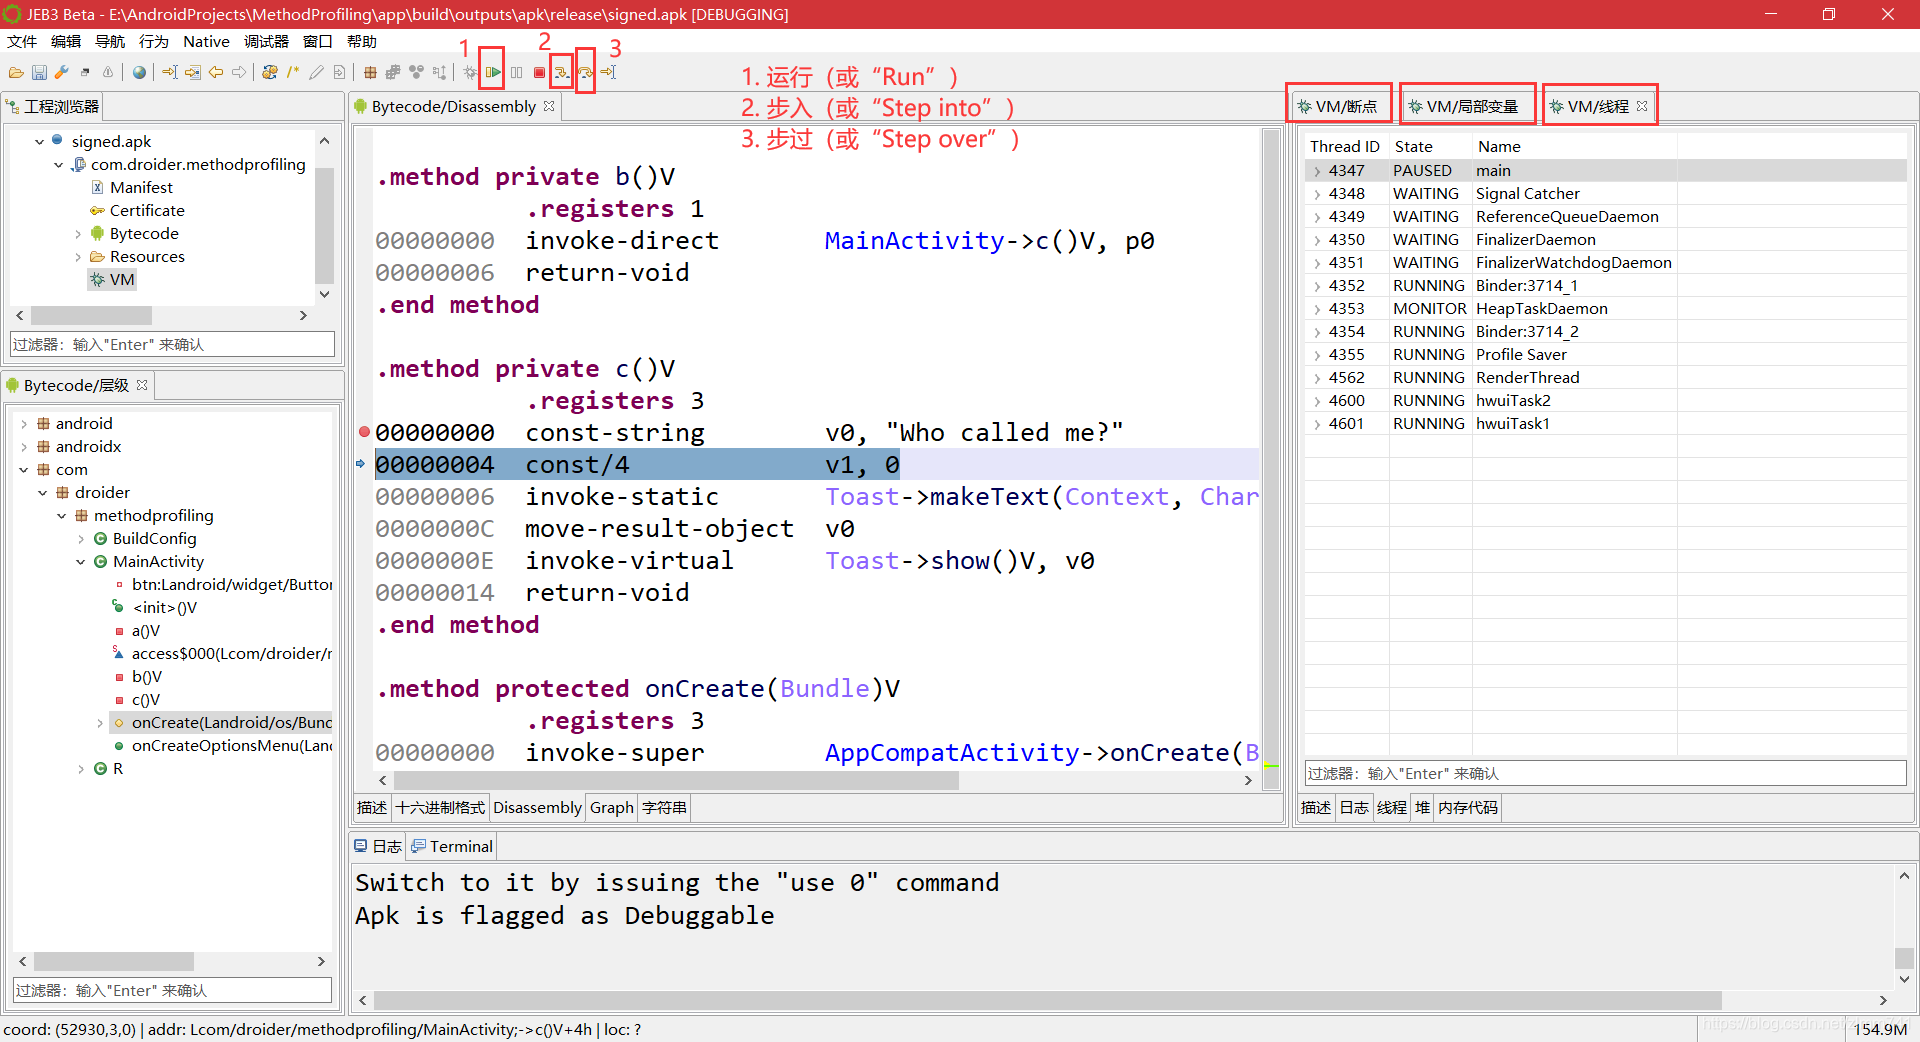This screenshot has width=1920, height=1042.
Task: Open the Terminal tab
Action: (x=451, y=847)
